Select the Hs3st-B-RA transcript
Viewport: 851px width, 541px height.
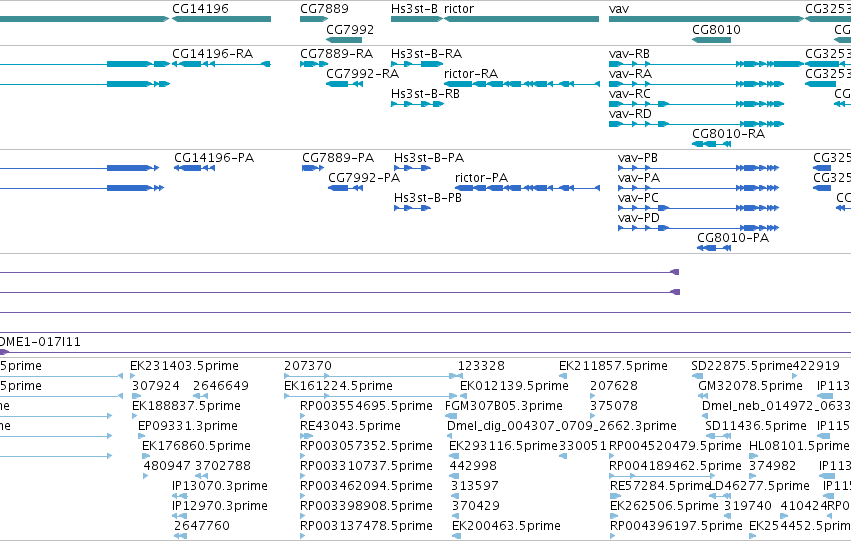[x=417, y=64]
